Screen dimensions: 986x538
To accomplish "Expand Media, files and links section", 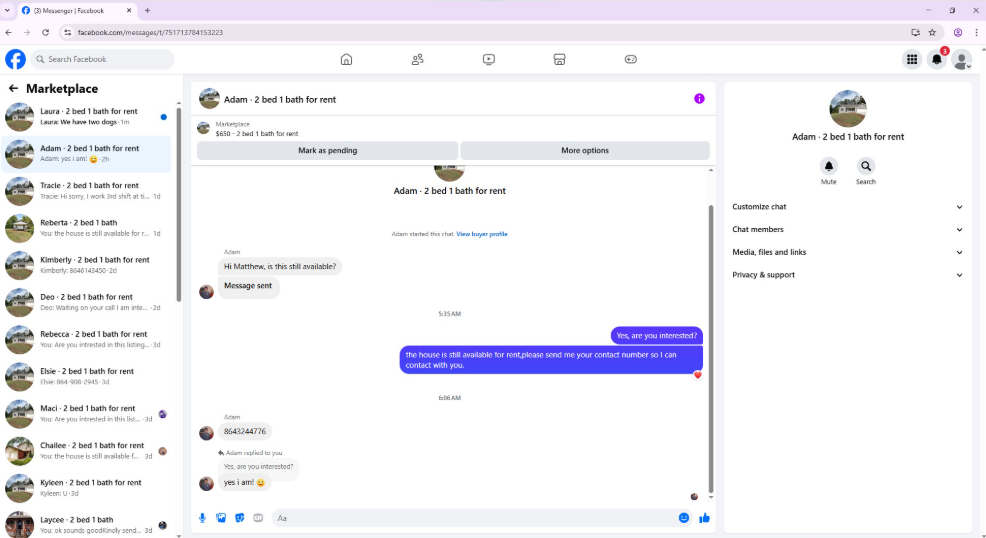I will click(847, 252).
